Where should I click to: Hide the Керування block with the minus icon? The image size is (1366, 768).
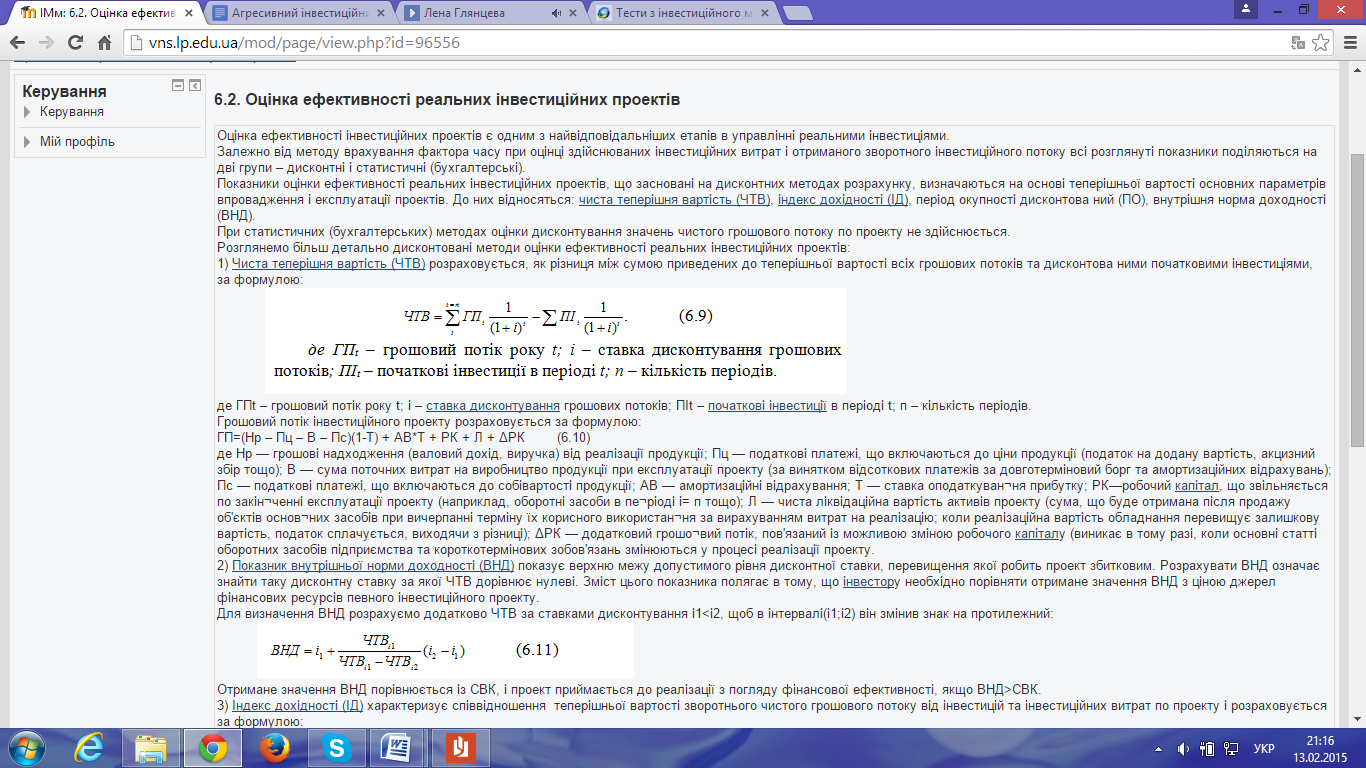point(178,85)
